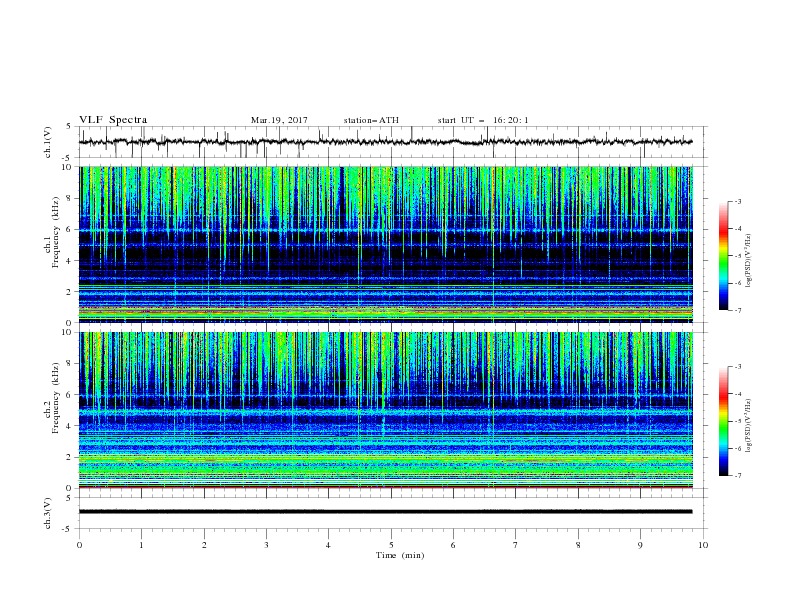Click the "VLF Spectra" title text

(113, 120)
